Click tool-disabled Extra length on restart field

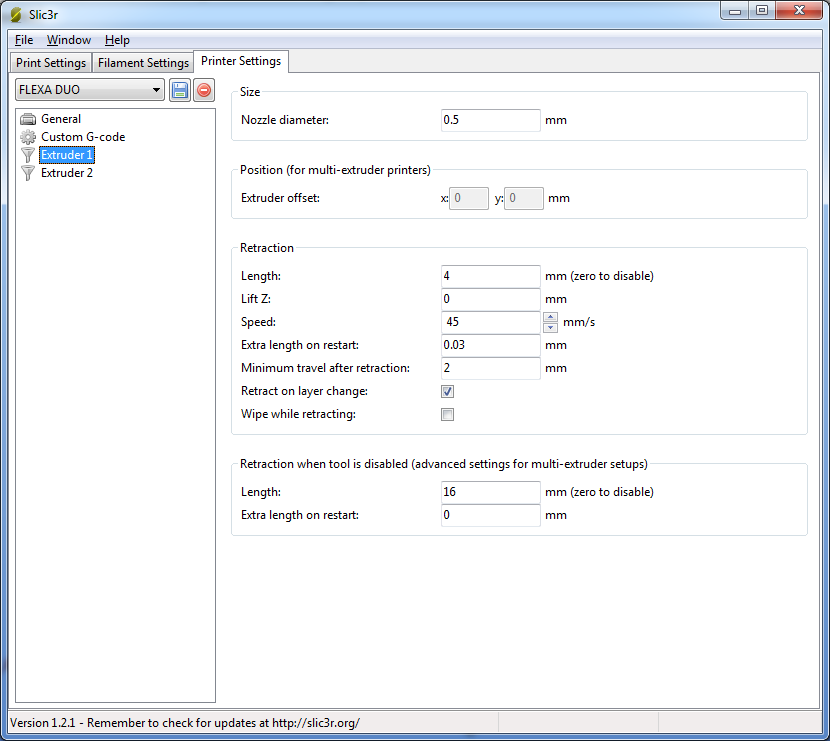pyautogui.click(x=491, y=515)
